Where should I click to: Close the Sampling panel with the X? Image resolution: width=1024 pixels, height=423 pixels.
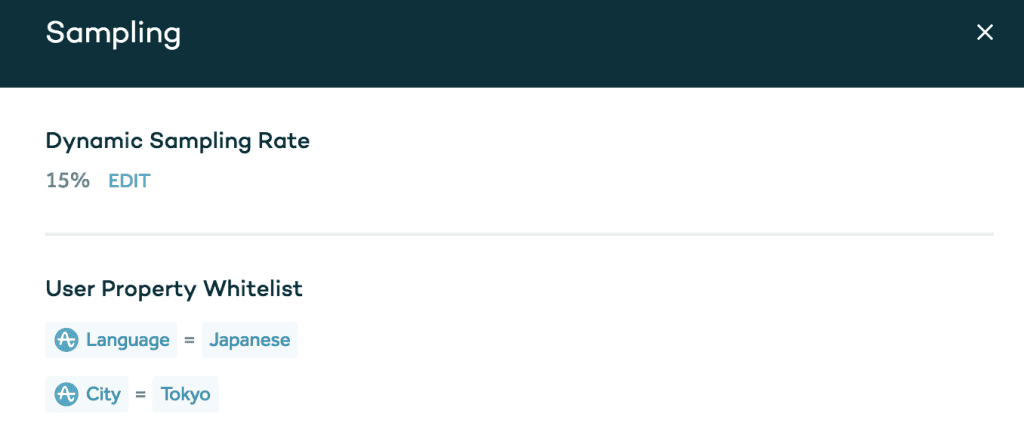pos(985,33)
